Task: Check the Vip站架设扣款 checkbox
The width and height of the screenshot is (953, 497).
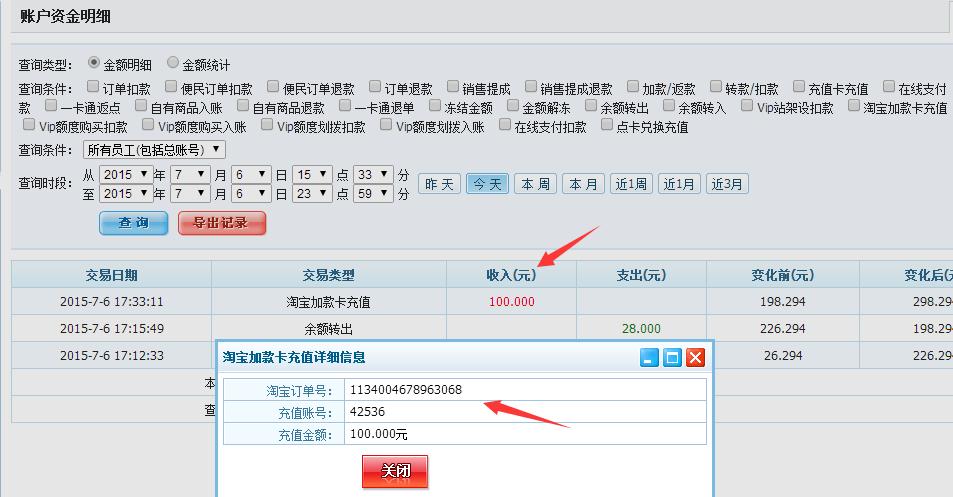Action: (747, 106)
